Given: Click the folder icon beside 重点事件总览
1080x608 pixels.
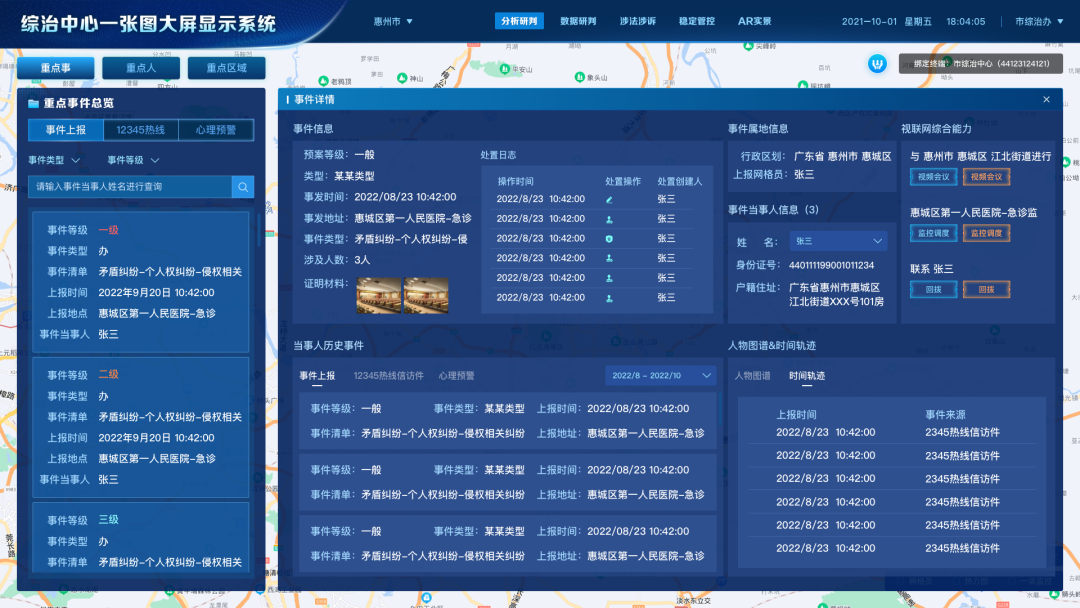Looking at the screenshot, I should point(33,103).
